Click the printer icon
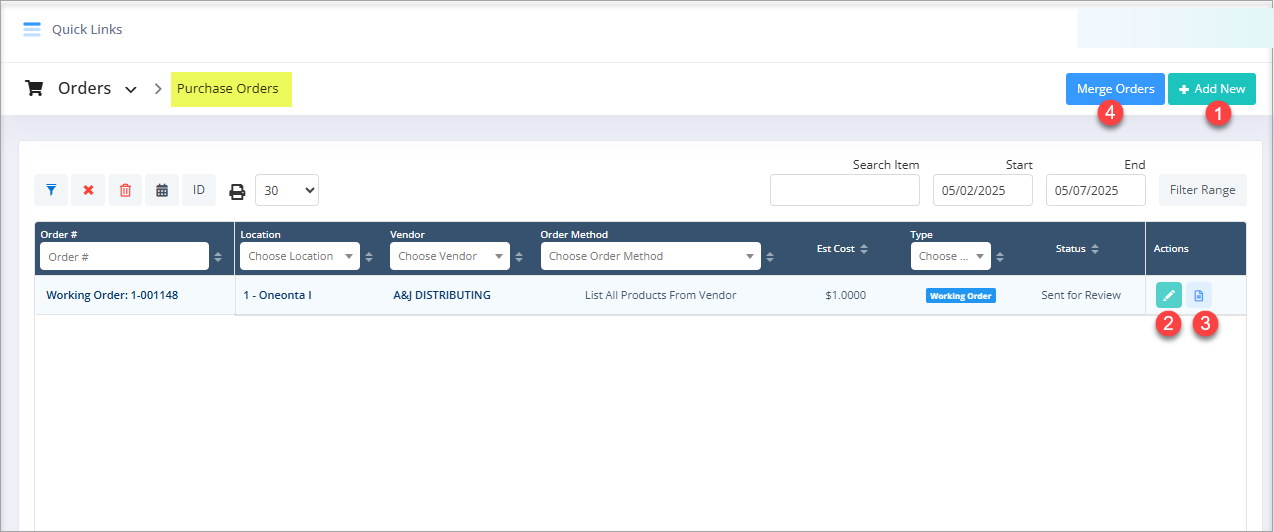Screen dimensions: 1274x532 coord(237,191)
